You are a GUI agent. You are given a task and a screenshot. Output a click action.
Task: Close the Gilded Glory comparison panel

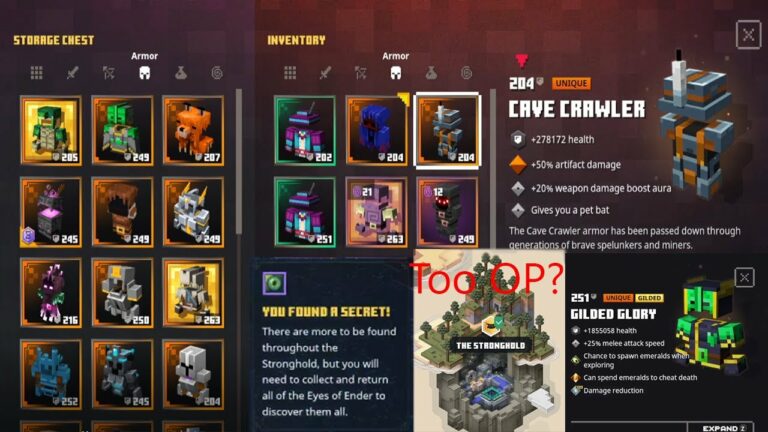point(744,278)
